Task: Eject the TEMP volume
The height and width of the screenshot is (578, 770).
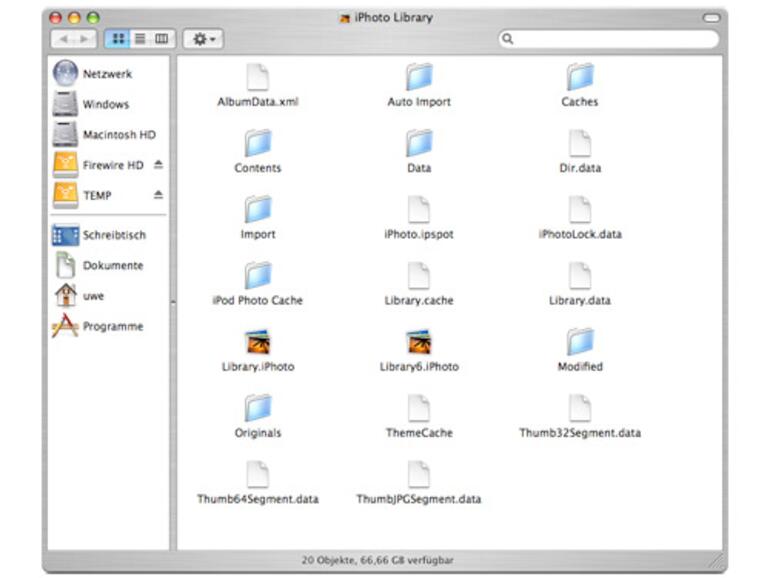Action: (158, 195)
